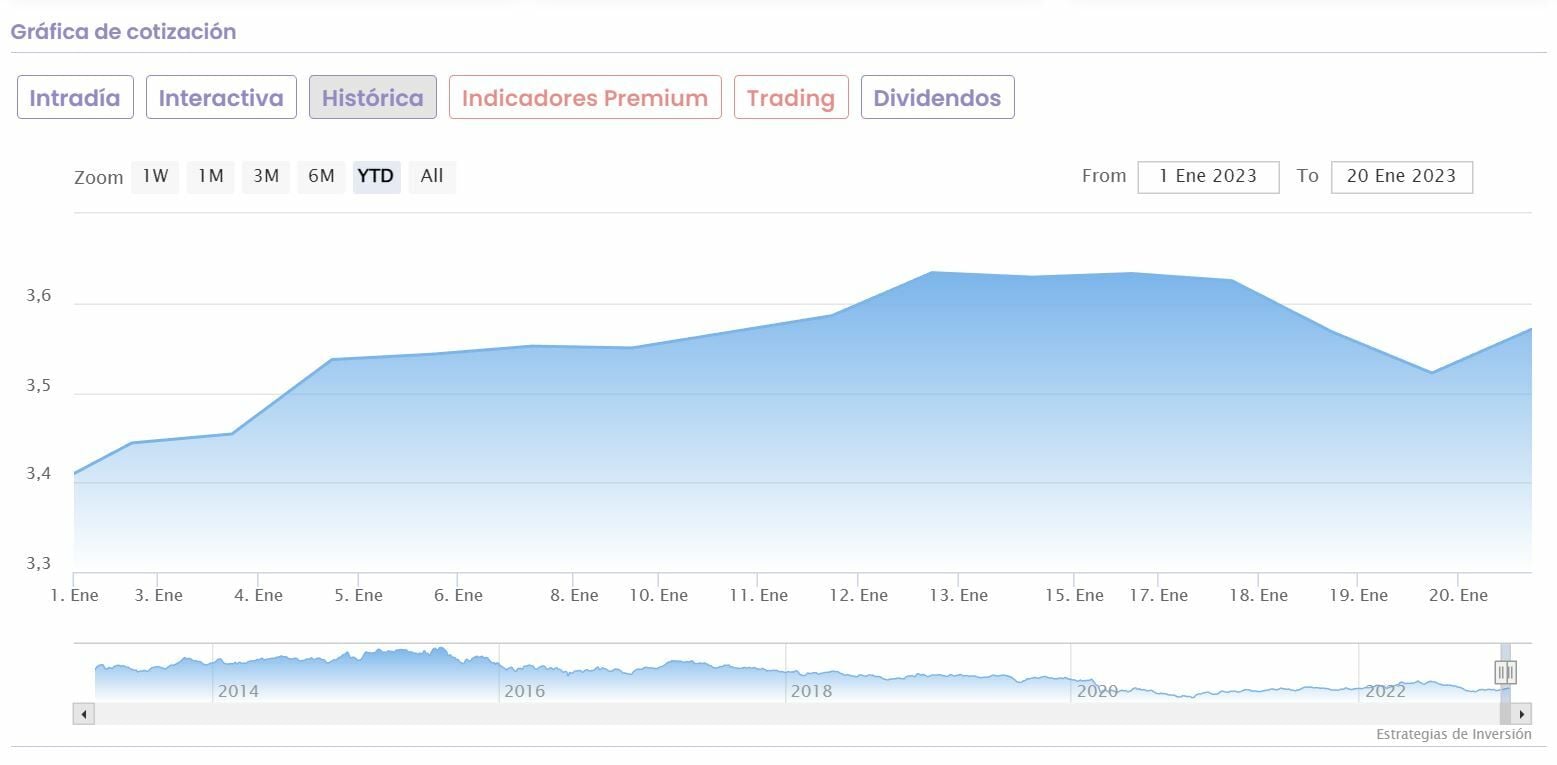Click the From date field
The image size is (1557, 765).
(1208, 177)
